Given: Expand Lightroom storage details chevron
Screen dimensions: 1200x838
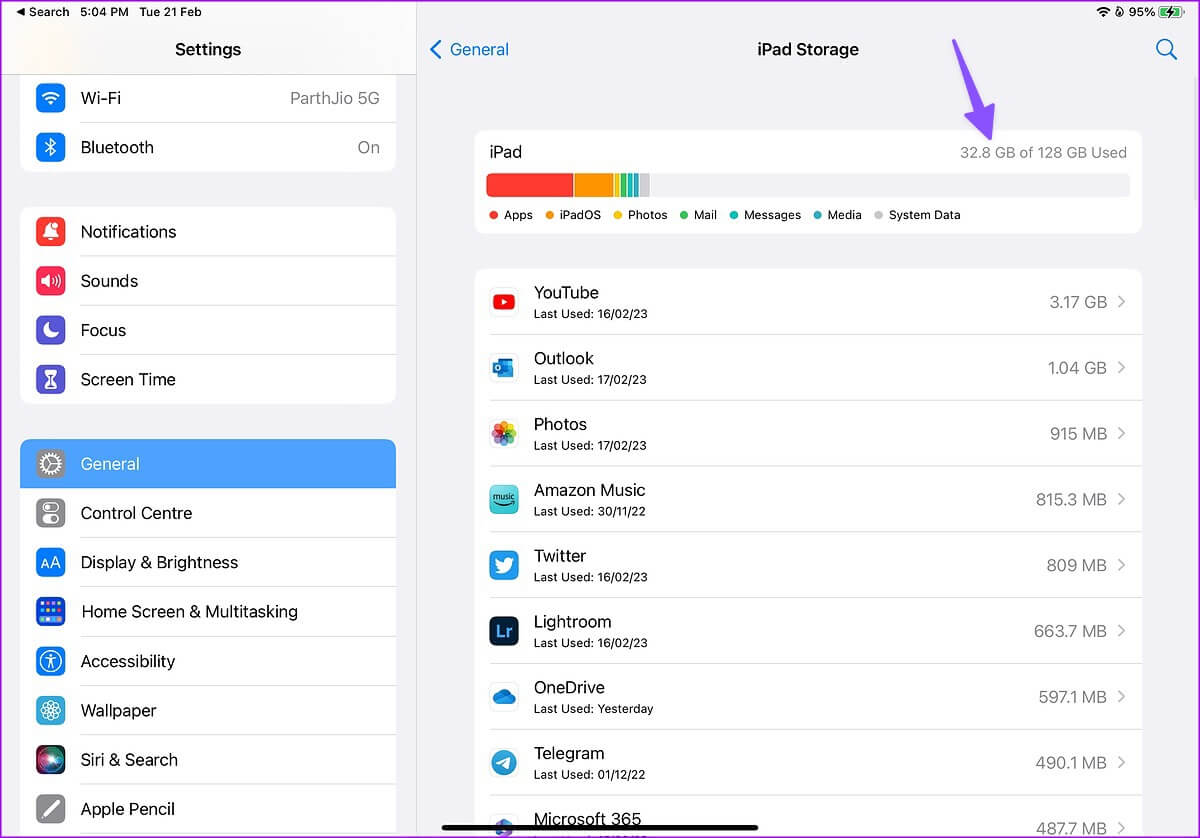Looking at the screenshot, I should (1122, 631).
